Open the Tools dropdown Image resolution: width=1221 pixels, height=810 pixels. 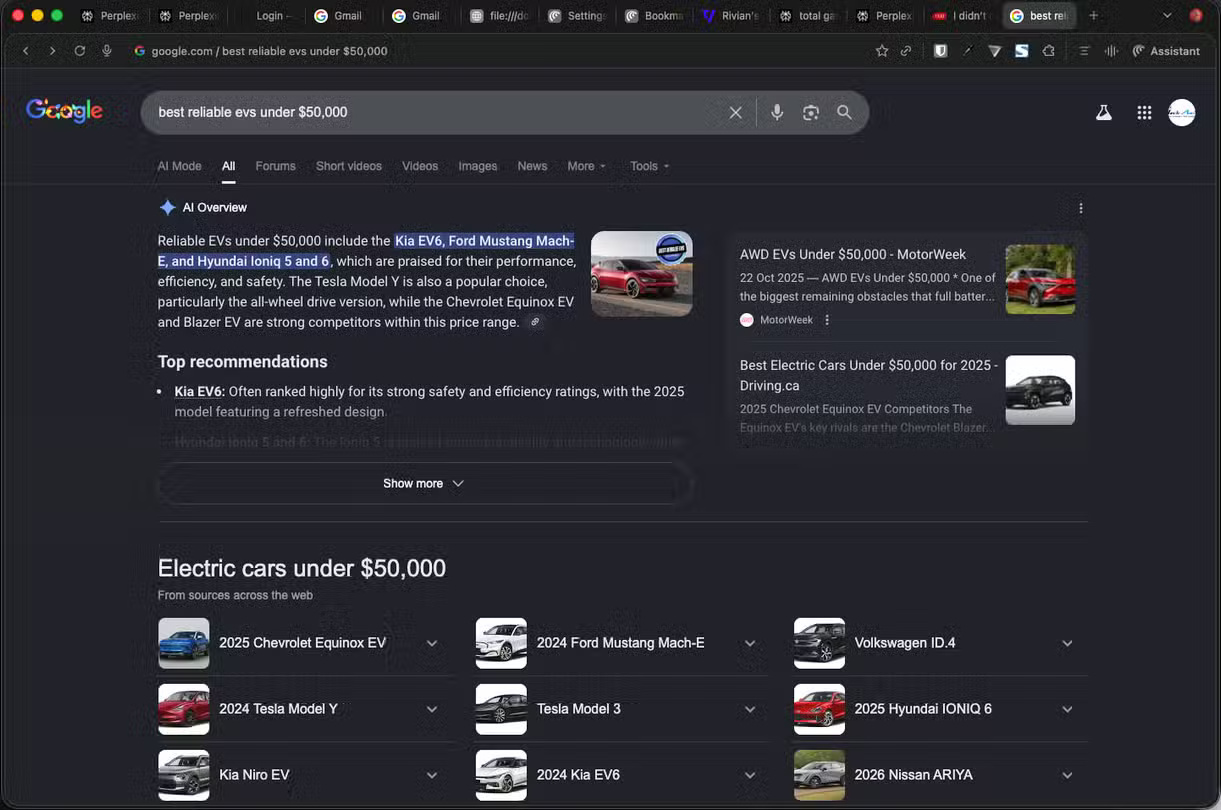click(x=649, y=166)
